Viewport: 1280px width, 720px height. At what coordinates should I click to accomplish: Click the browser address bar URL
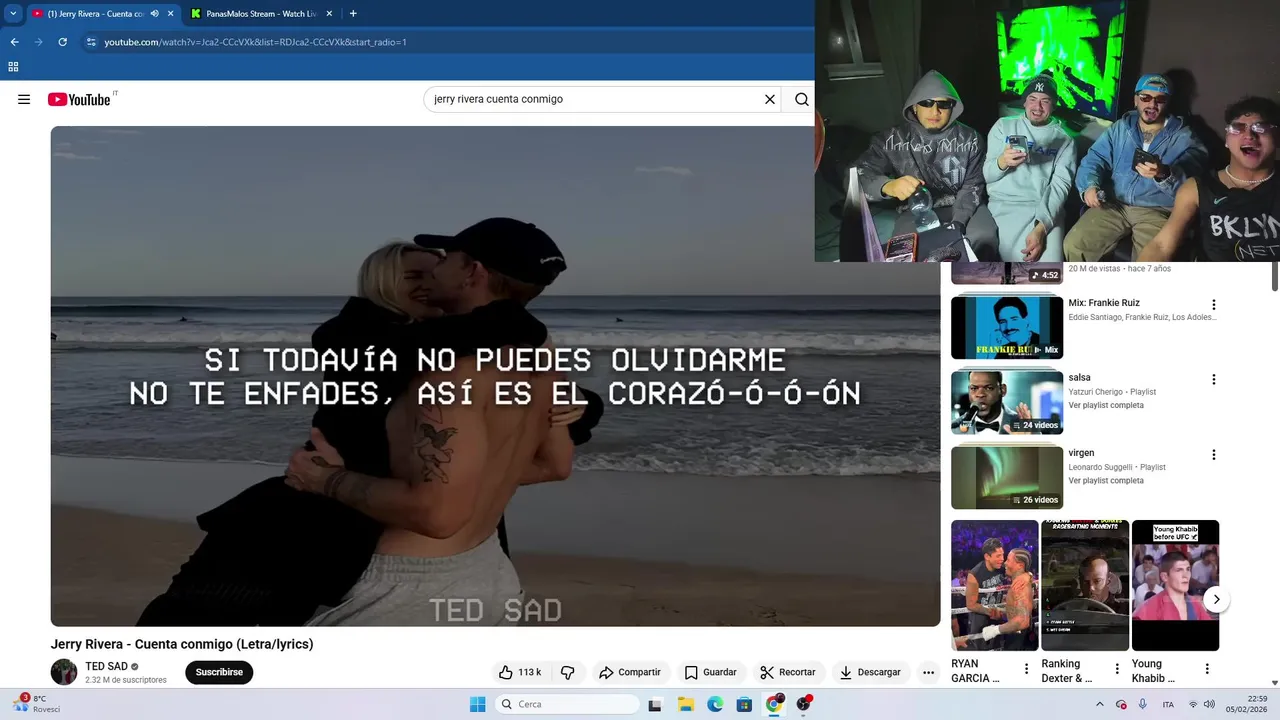click(x=255, y=42)
